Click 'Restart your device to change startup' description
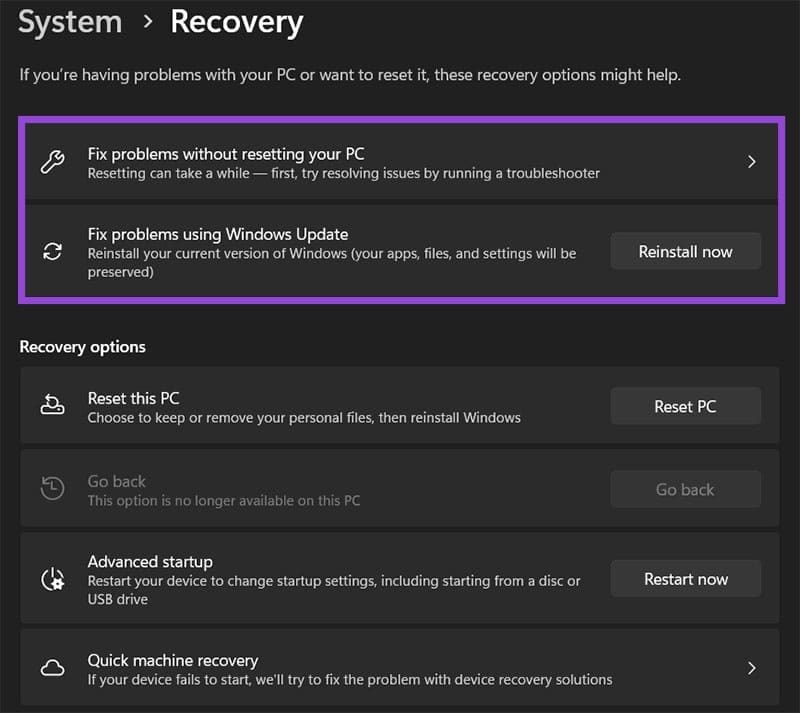The height and width of the screenshot is (713, 800). tap(334, 589)
